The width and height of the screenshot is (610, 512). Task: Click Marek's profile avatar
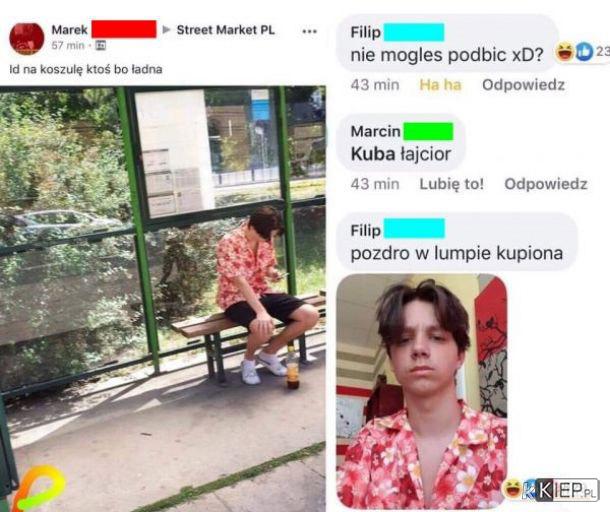coord(27,39)
